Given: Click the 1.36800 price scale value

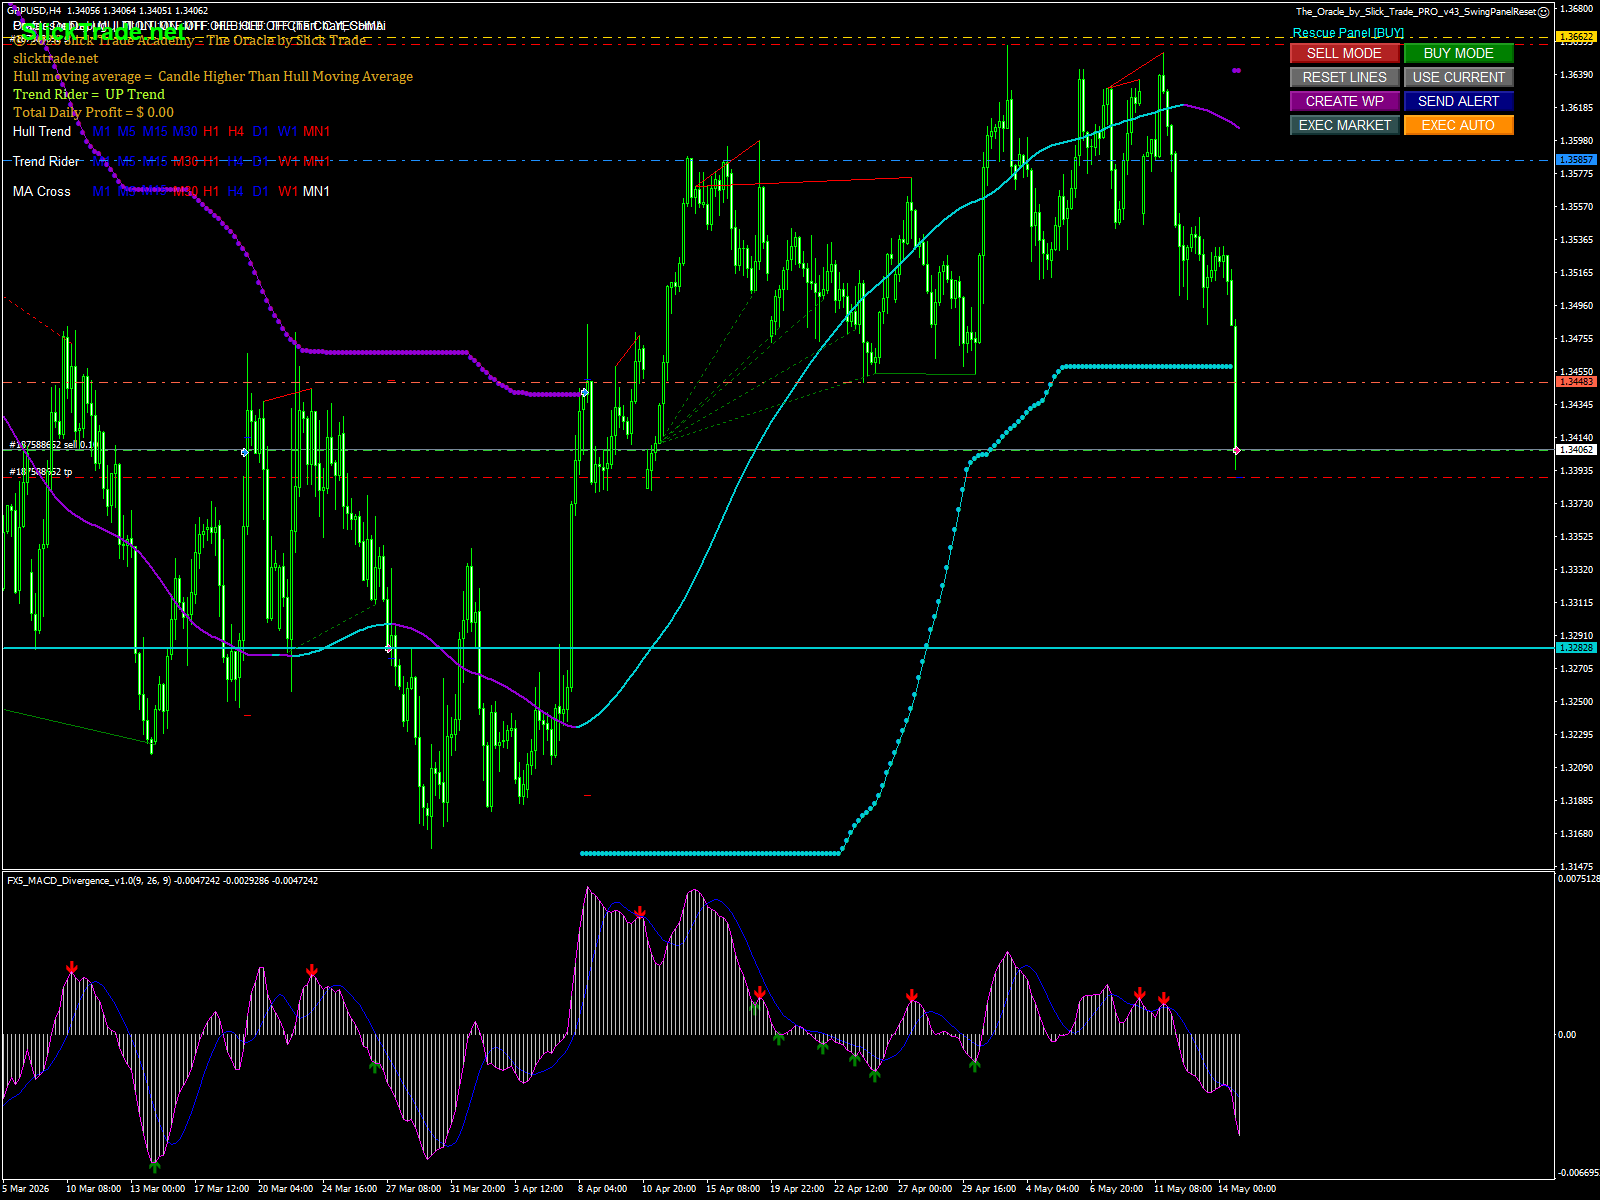Looking at the screenshot, I should (1577, 9).
